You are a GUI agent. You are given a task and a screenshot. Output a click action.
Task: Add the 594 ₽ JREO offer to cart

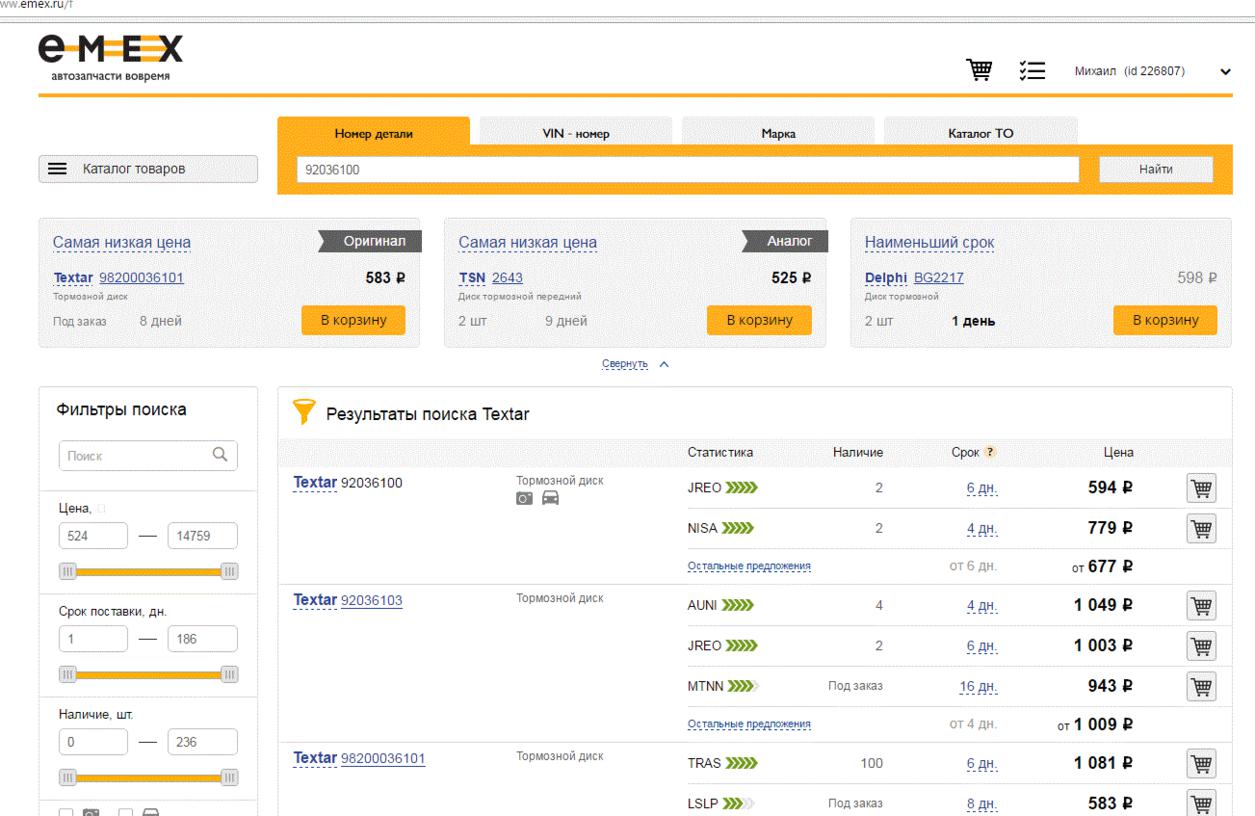point(1201,488)
